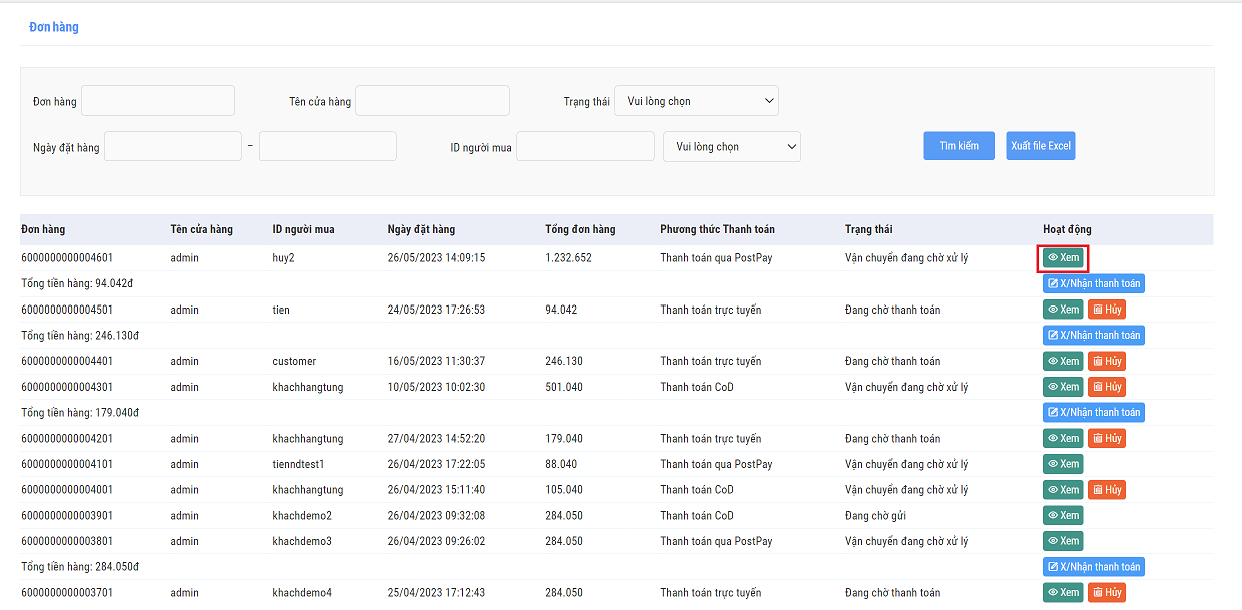Cancel order 6000000000004001 with Hủy
The width and height of the screenshot is (1242, 610).
click(1106, 490)
